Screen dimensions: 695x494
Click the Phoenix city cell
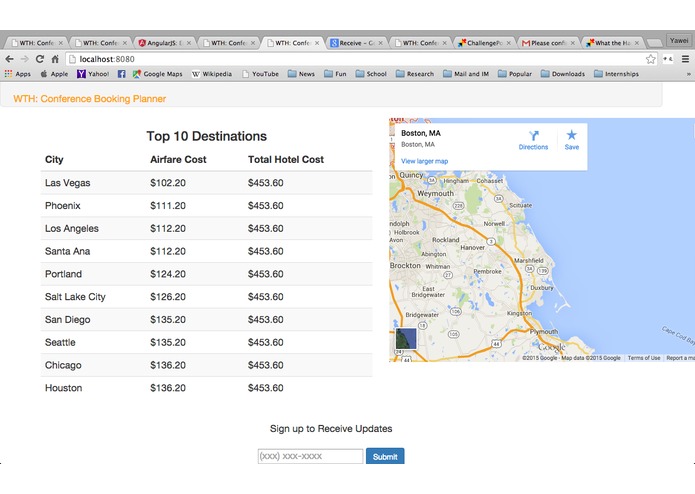62,206
